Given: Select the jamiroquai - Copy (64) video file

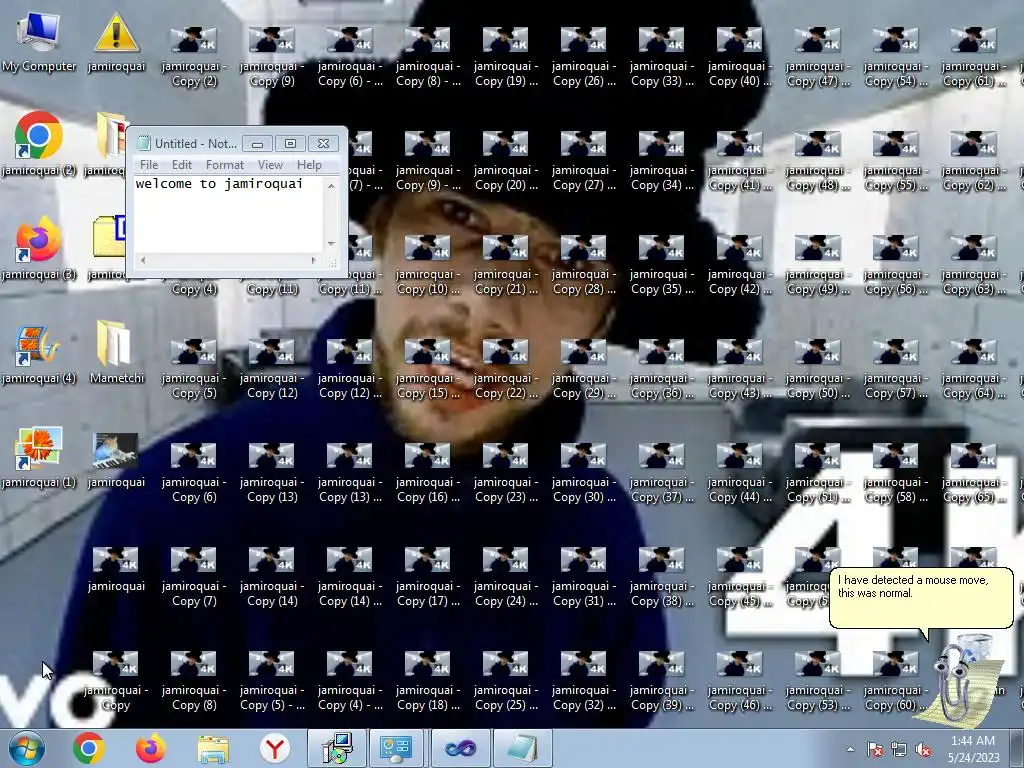Looking at the screenshot, I should click(x=973, y=370).
